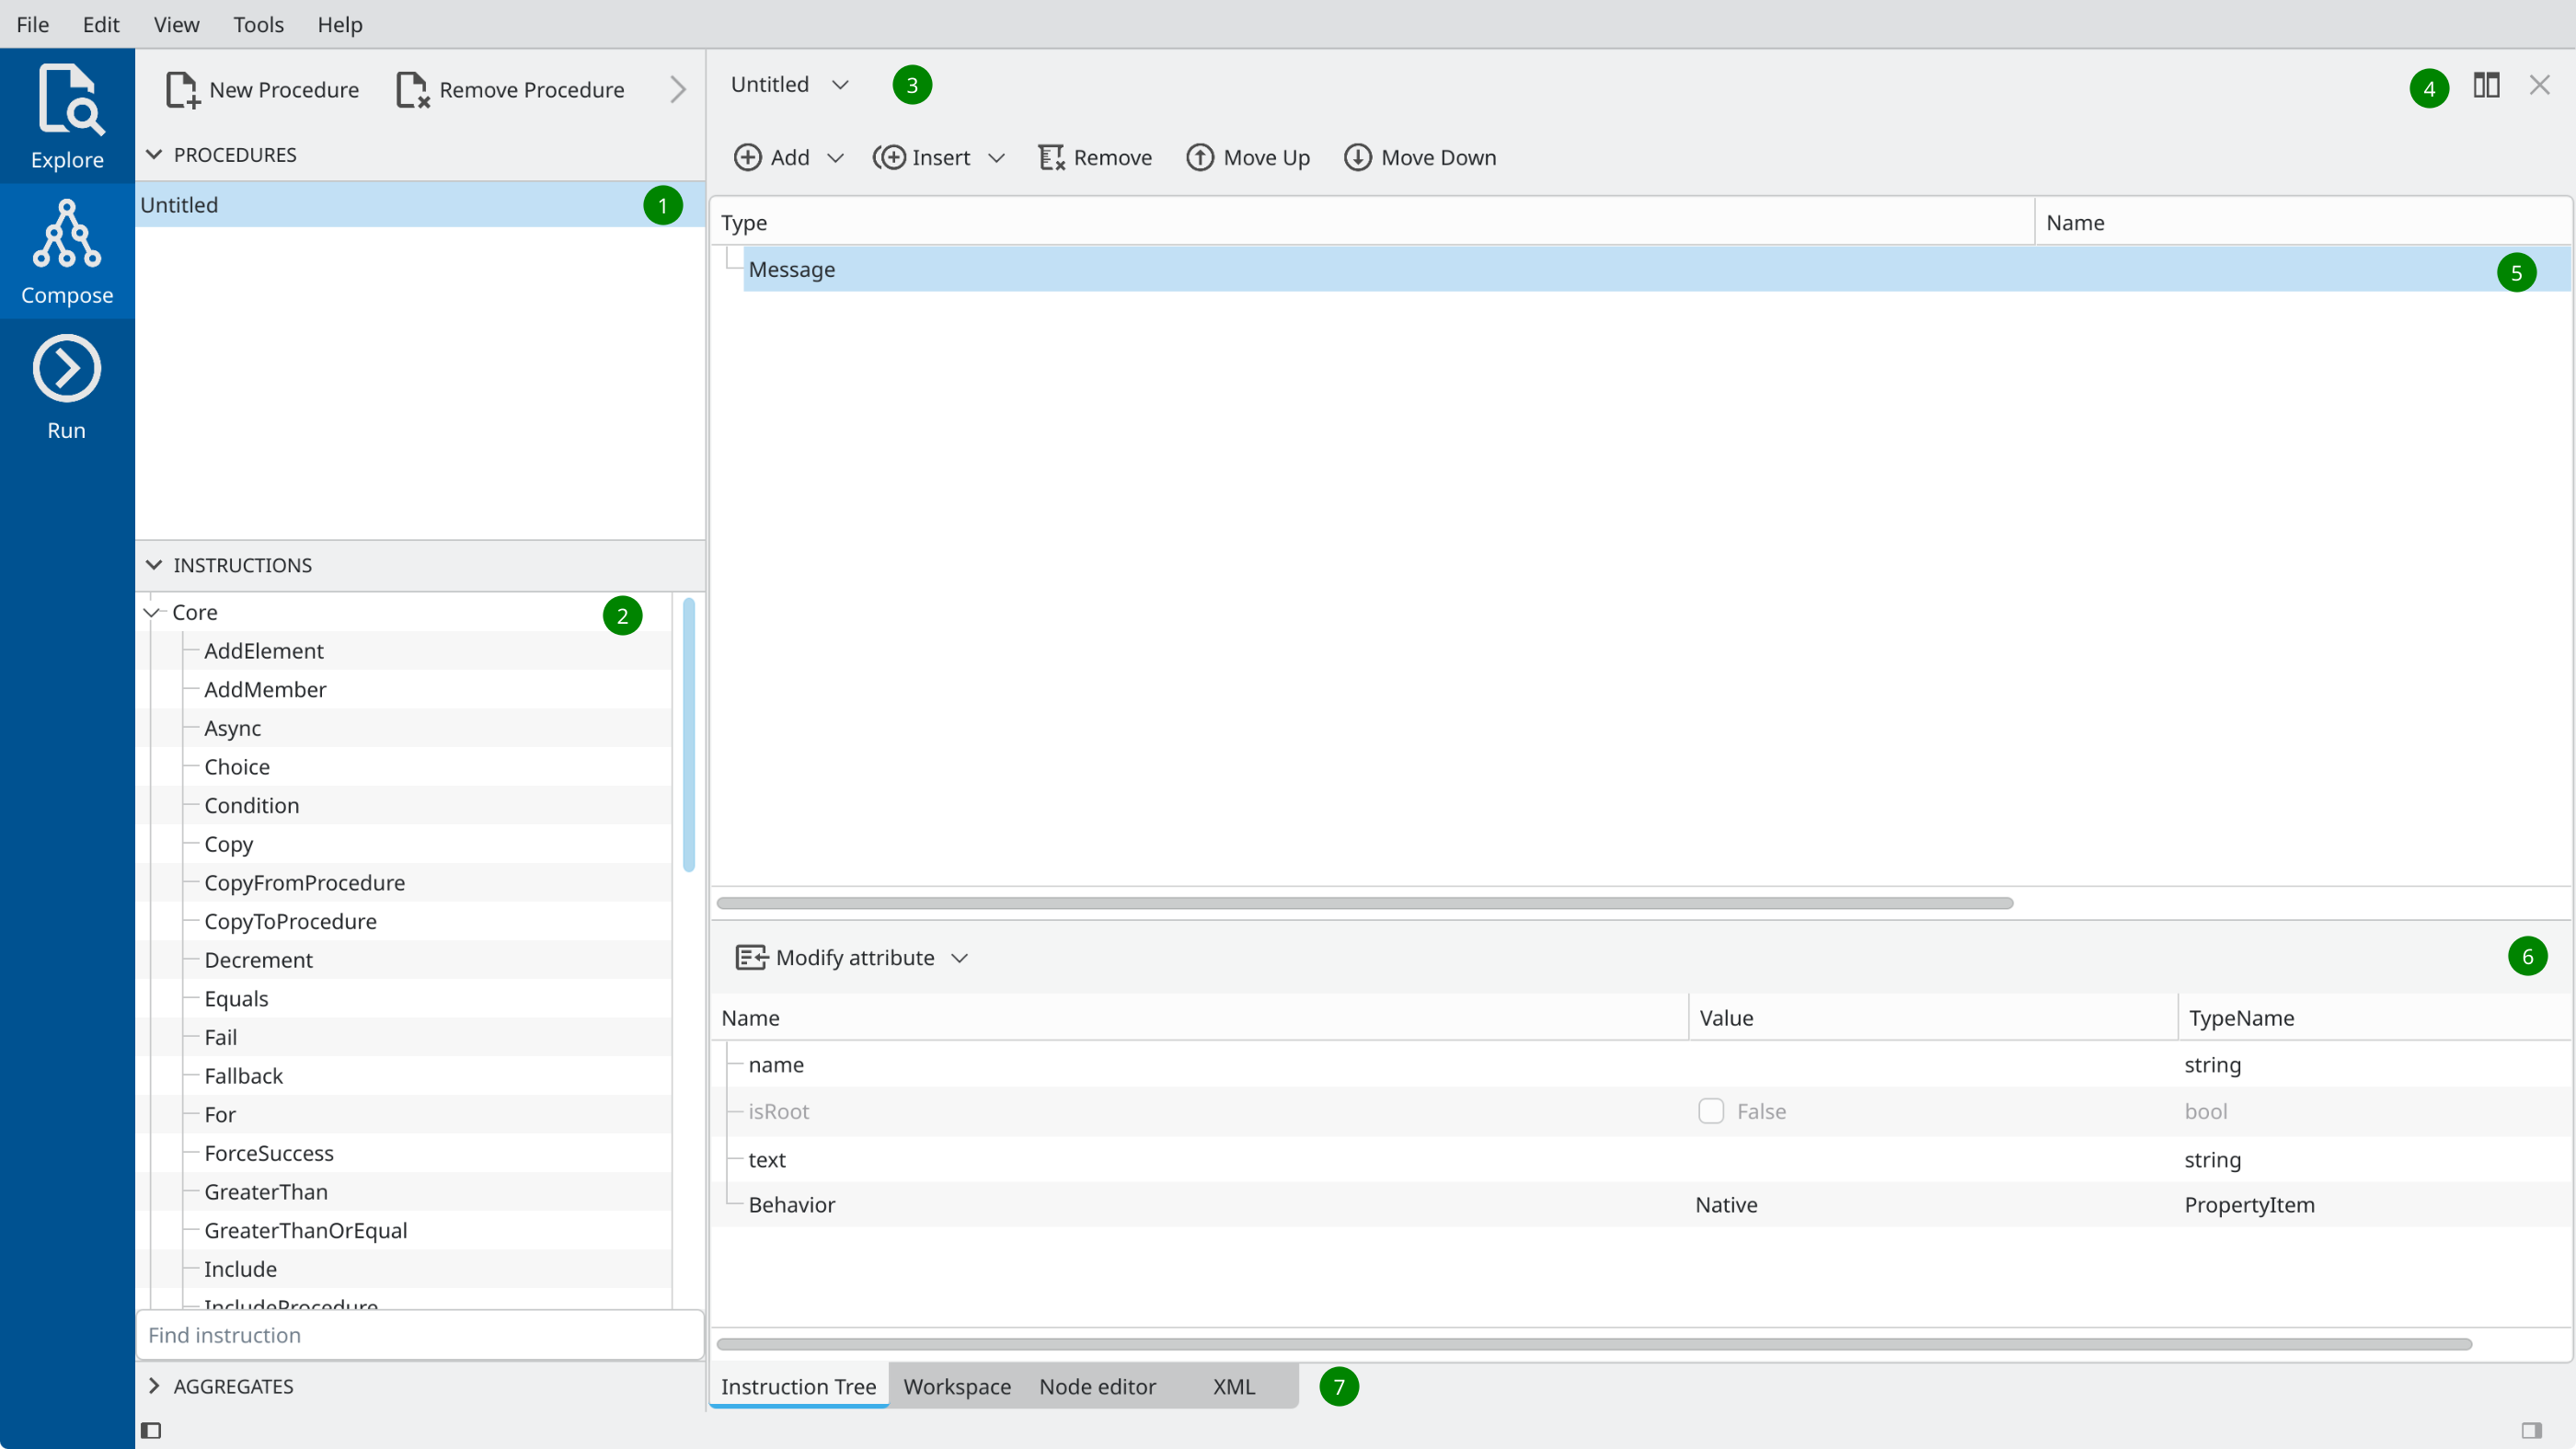The image size is (2576, 1449).
Task: Toggle the isRoot checkbox
Action: (1710, 1111)
